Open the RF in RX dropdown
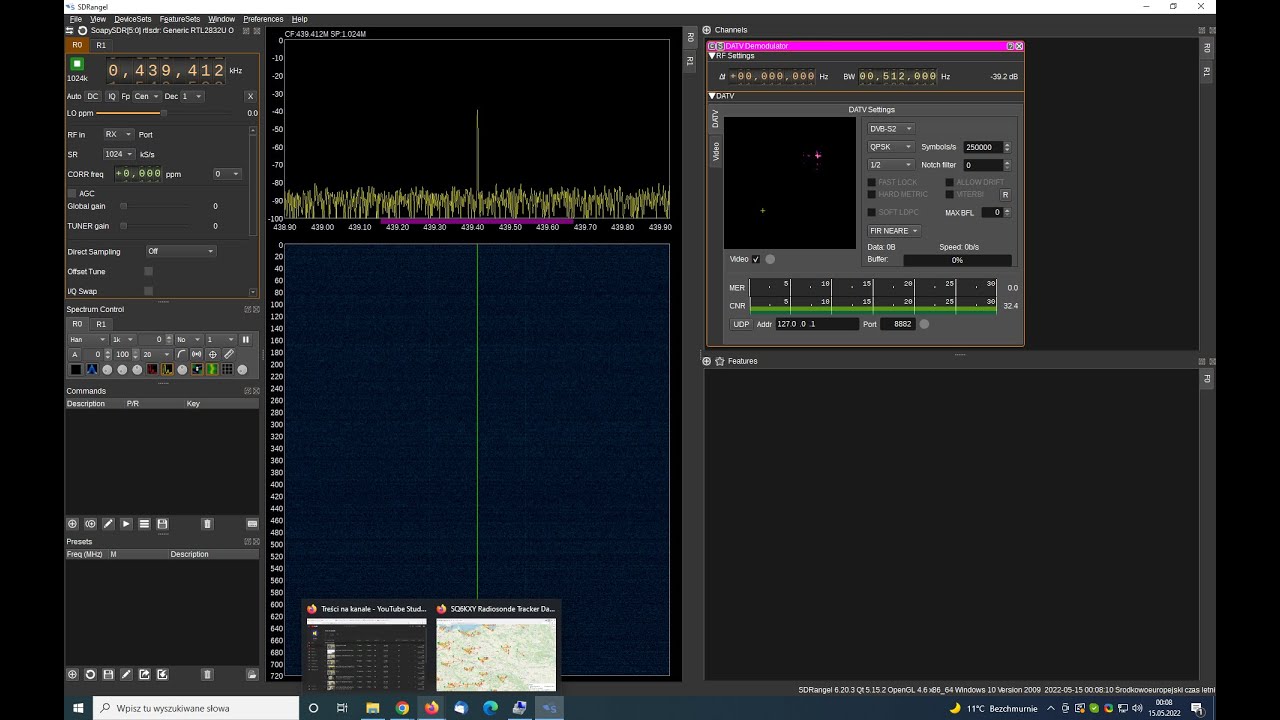 [x=118, y=134]
